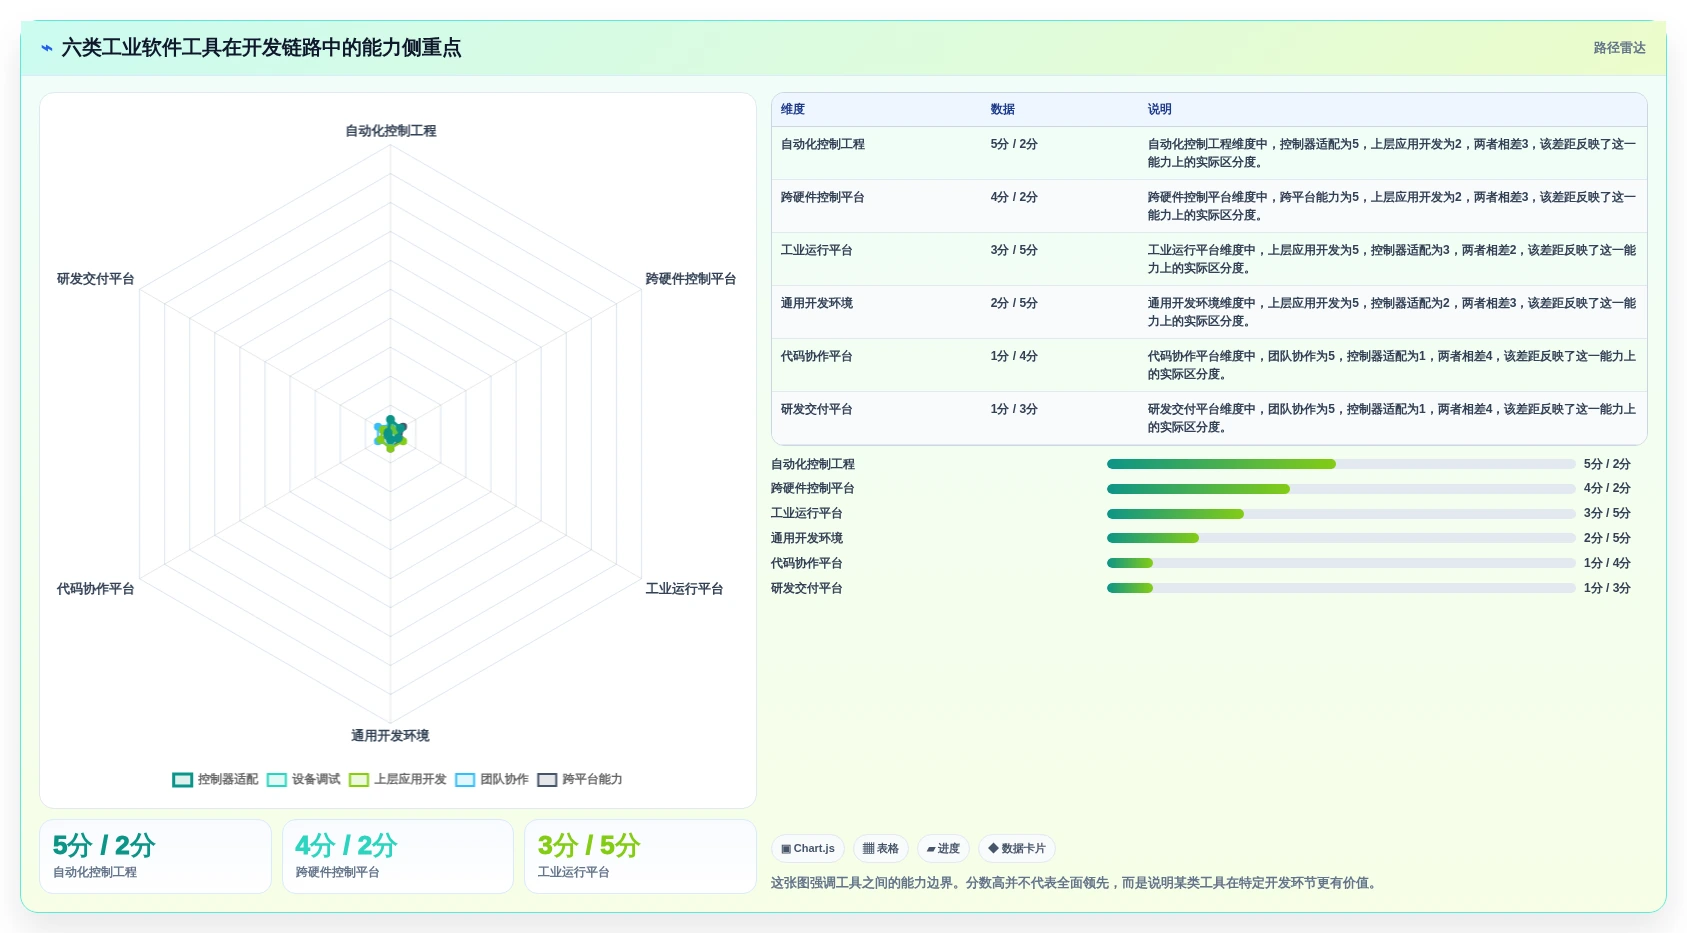1687x933 pixels.
Task: Click the 通用开发环境 radar axis label
Action: pos(390,736)
